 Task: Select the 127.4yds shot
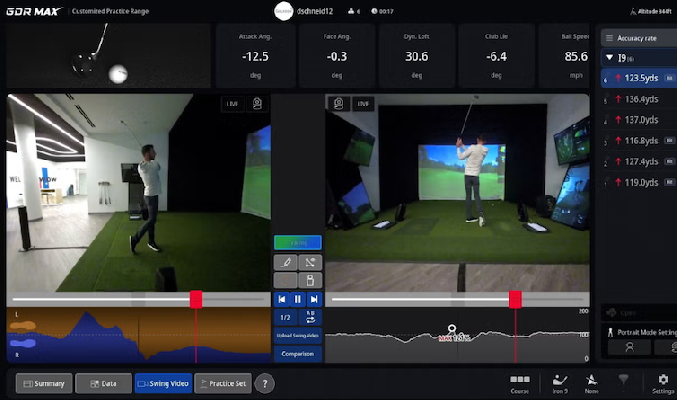coord(639,162)
